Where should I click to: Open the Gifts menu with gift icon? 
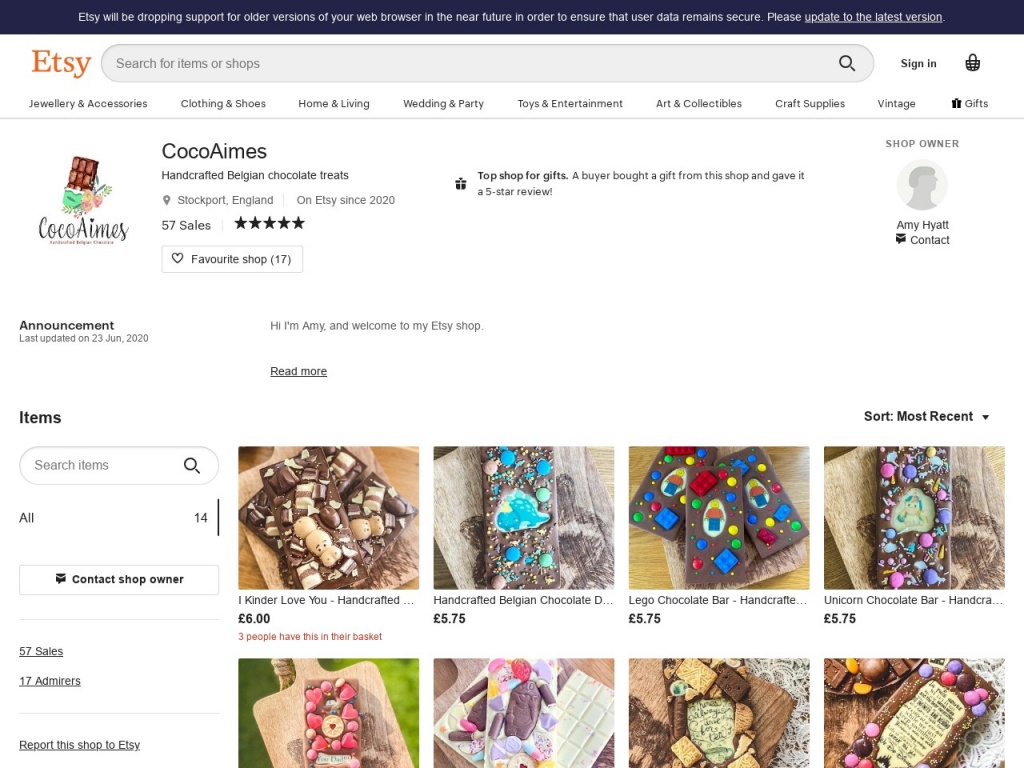pyautogui.click(x=969, y=103)
